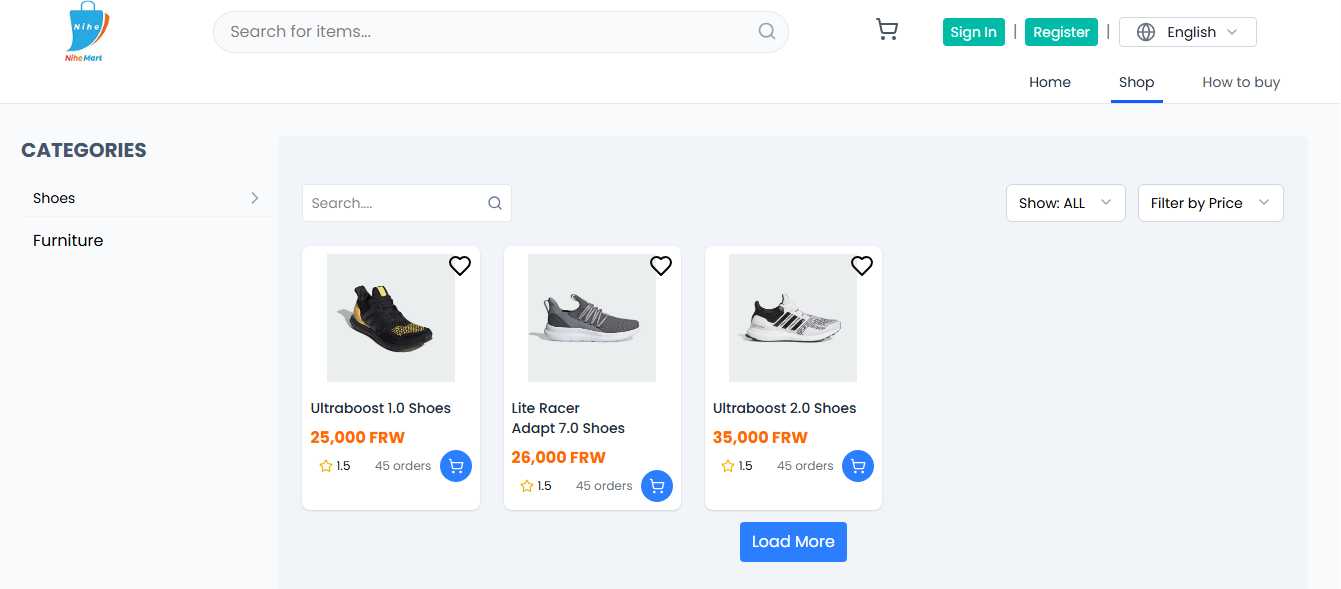Click the Register button
This screenshot has height=589, width=1341.
tap(1061, 31)
